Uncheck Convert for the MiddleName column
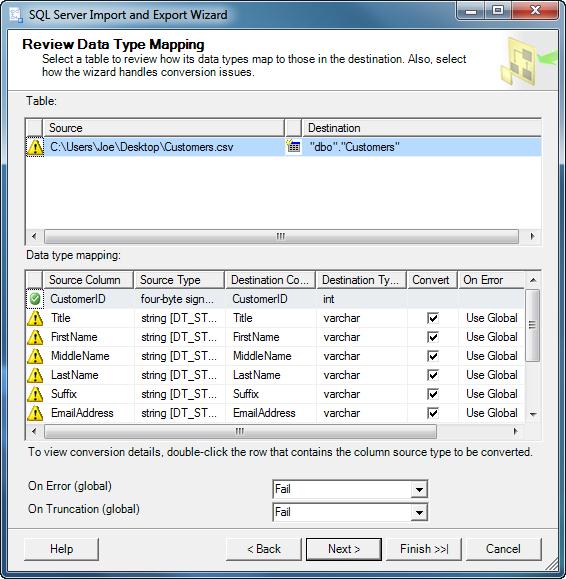 (433, 356)
